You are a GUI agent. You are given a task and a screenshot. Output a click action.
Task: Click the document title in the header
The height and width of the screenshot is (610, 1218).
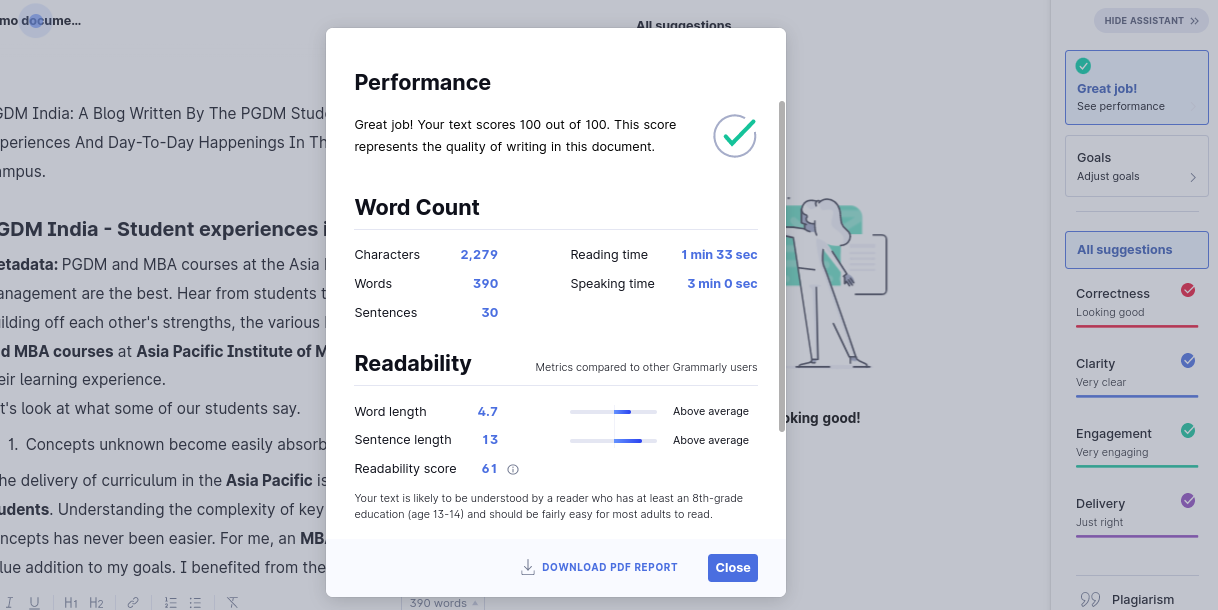40,20
